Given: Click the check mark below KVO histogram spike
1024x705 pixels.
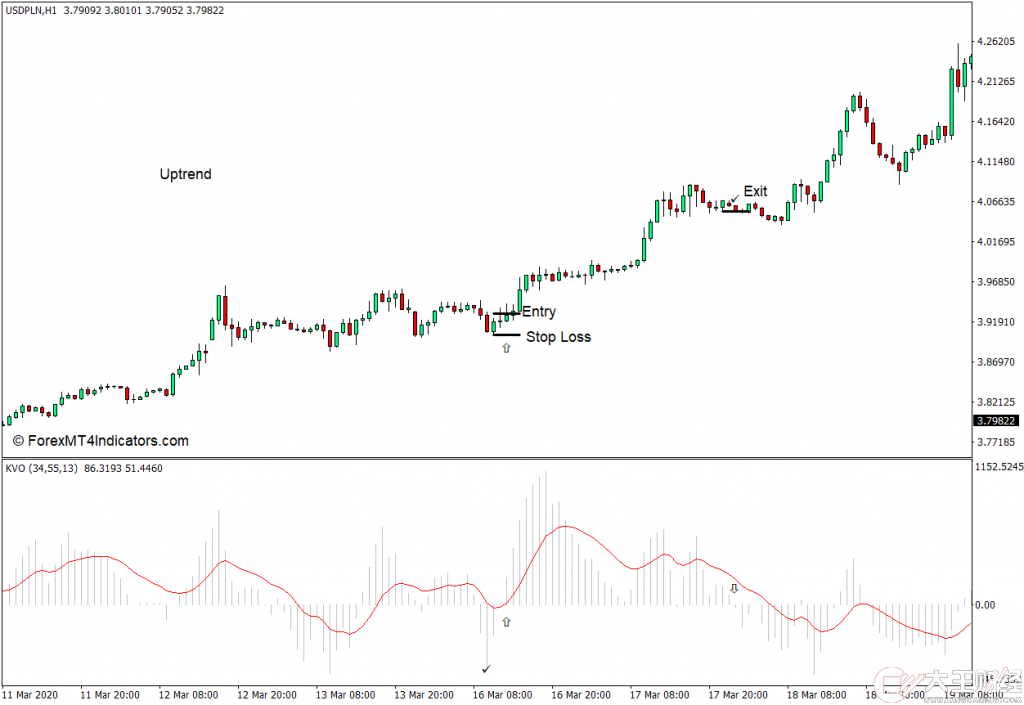Looking at the screenshot, I should (486, 669).
